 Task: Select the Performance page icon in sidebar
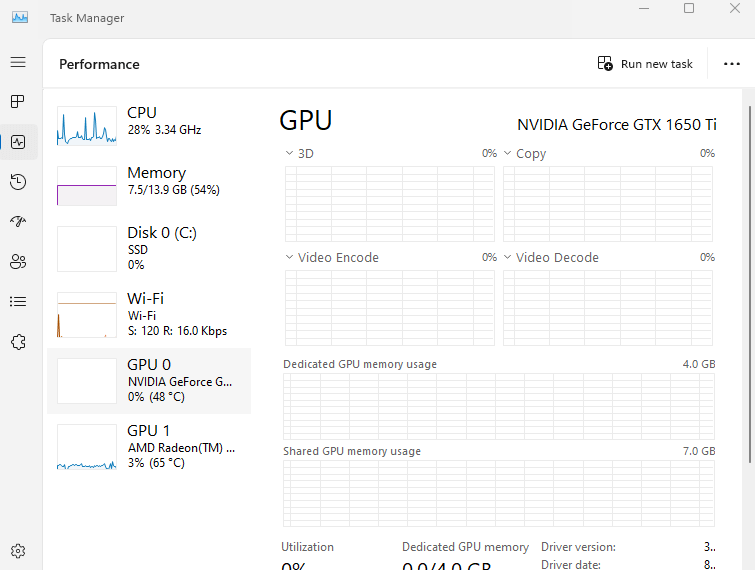(18, 142)
